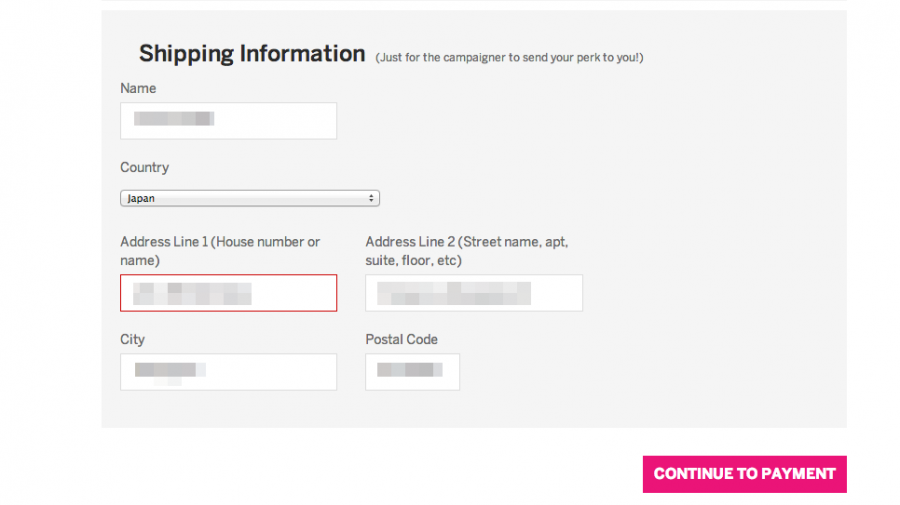900x505 pixels.
Task: Focus the Postal Code field
Action: click(413, 372)
